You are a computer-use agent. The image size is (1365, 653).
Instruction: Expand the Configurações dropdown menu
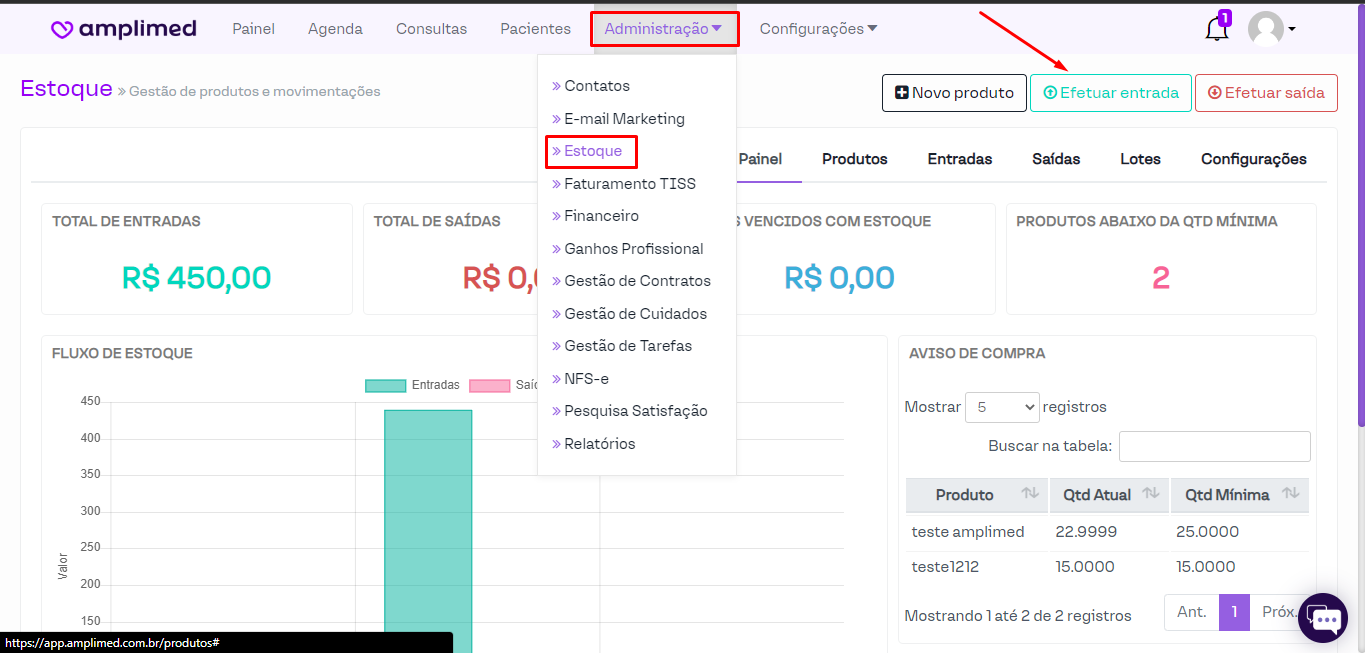coord(818,29)
